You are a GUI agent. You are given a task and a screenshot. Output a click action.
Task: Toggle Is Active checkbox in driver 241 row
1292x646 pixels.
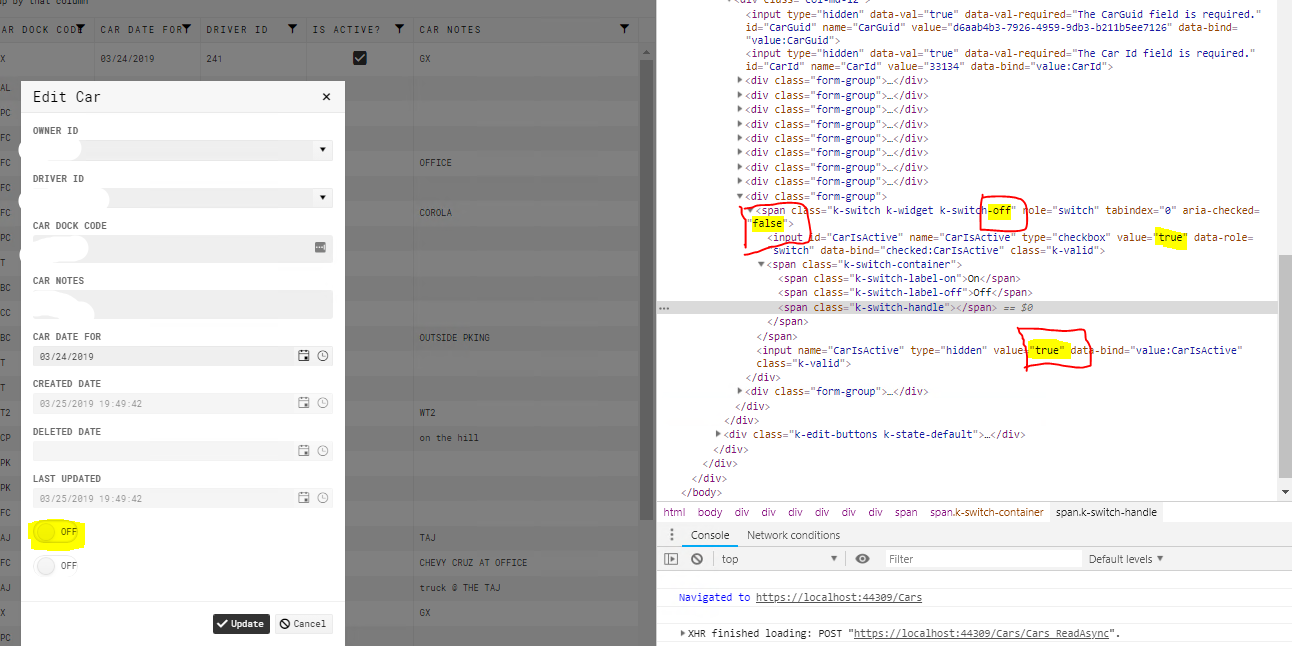point(360,59)
